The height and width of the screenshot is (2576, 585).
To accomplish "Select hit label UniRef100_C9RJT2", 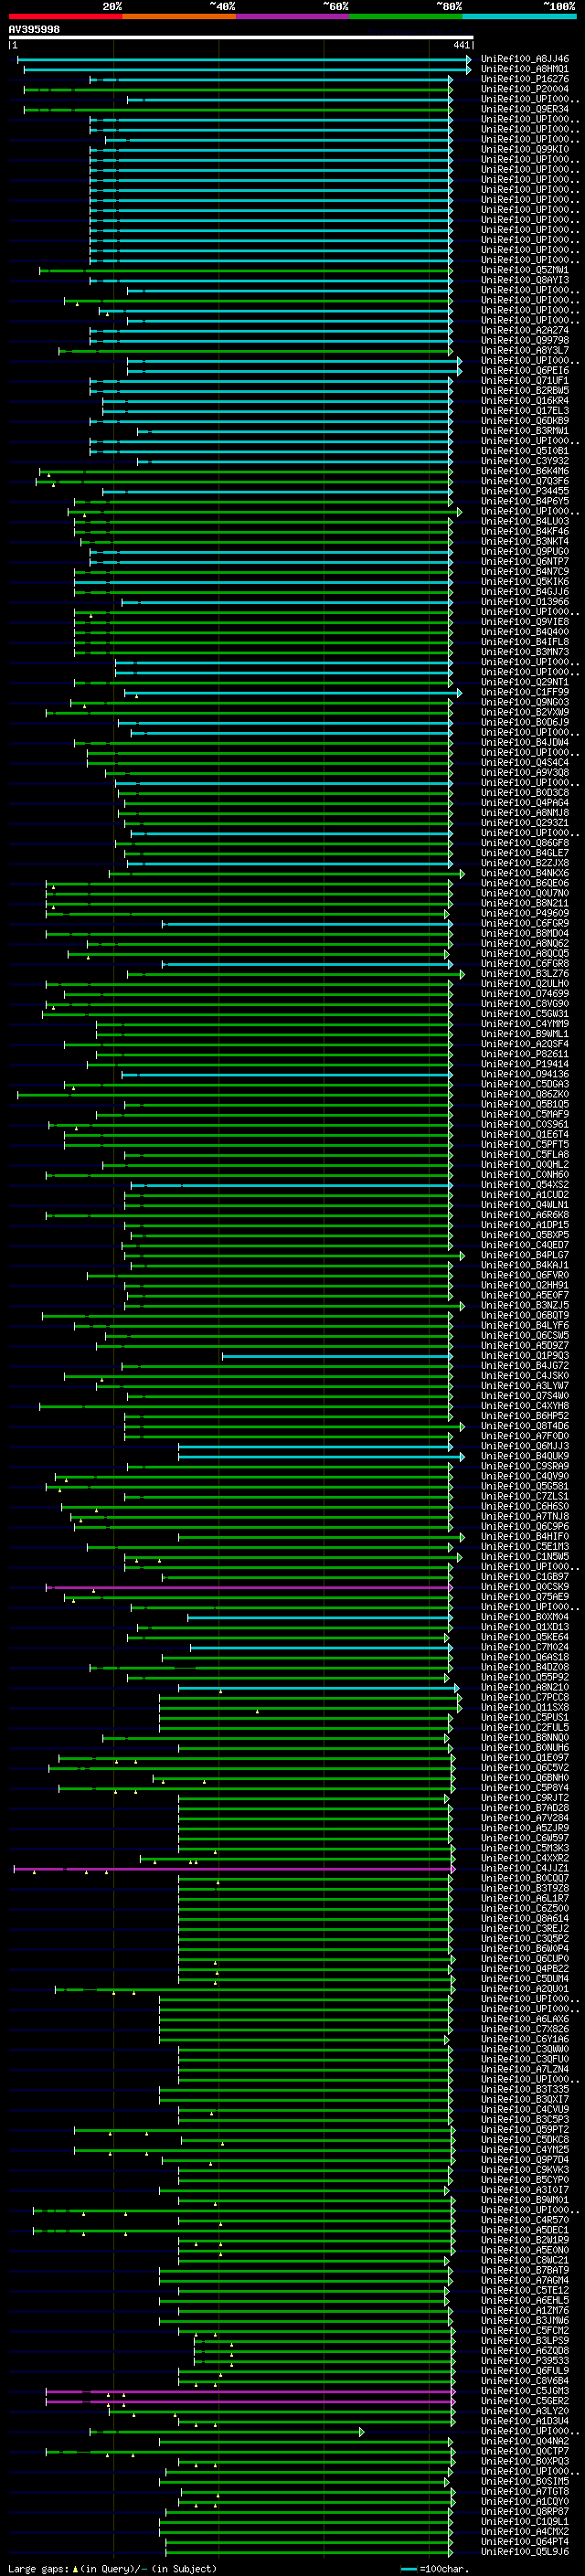I will pos(525,1798).
